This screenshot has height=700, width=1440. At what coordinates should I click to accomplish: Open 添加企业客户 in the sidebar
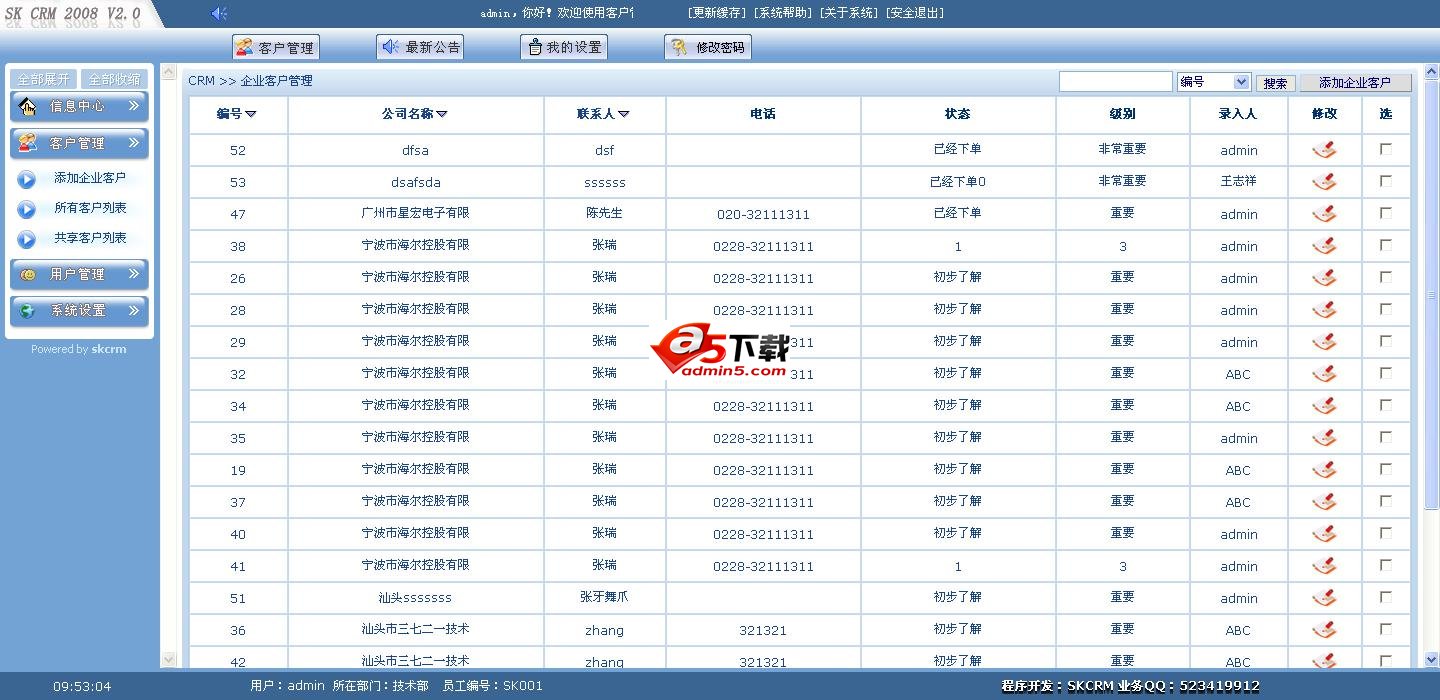pos(90,178)
